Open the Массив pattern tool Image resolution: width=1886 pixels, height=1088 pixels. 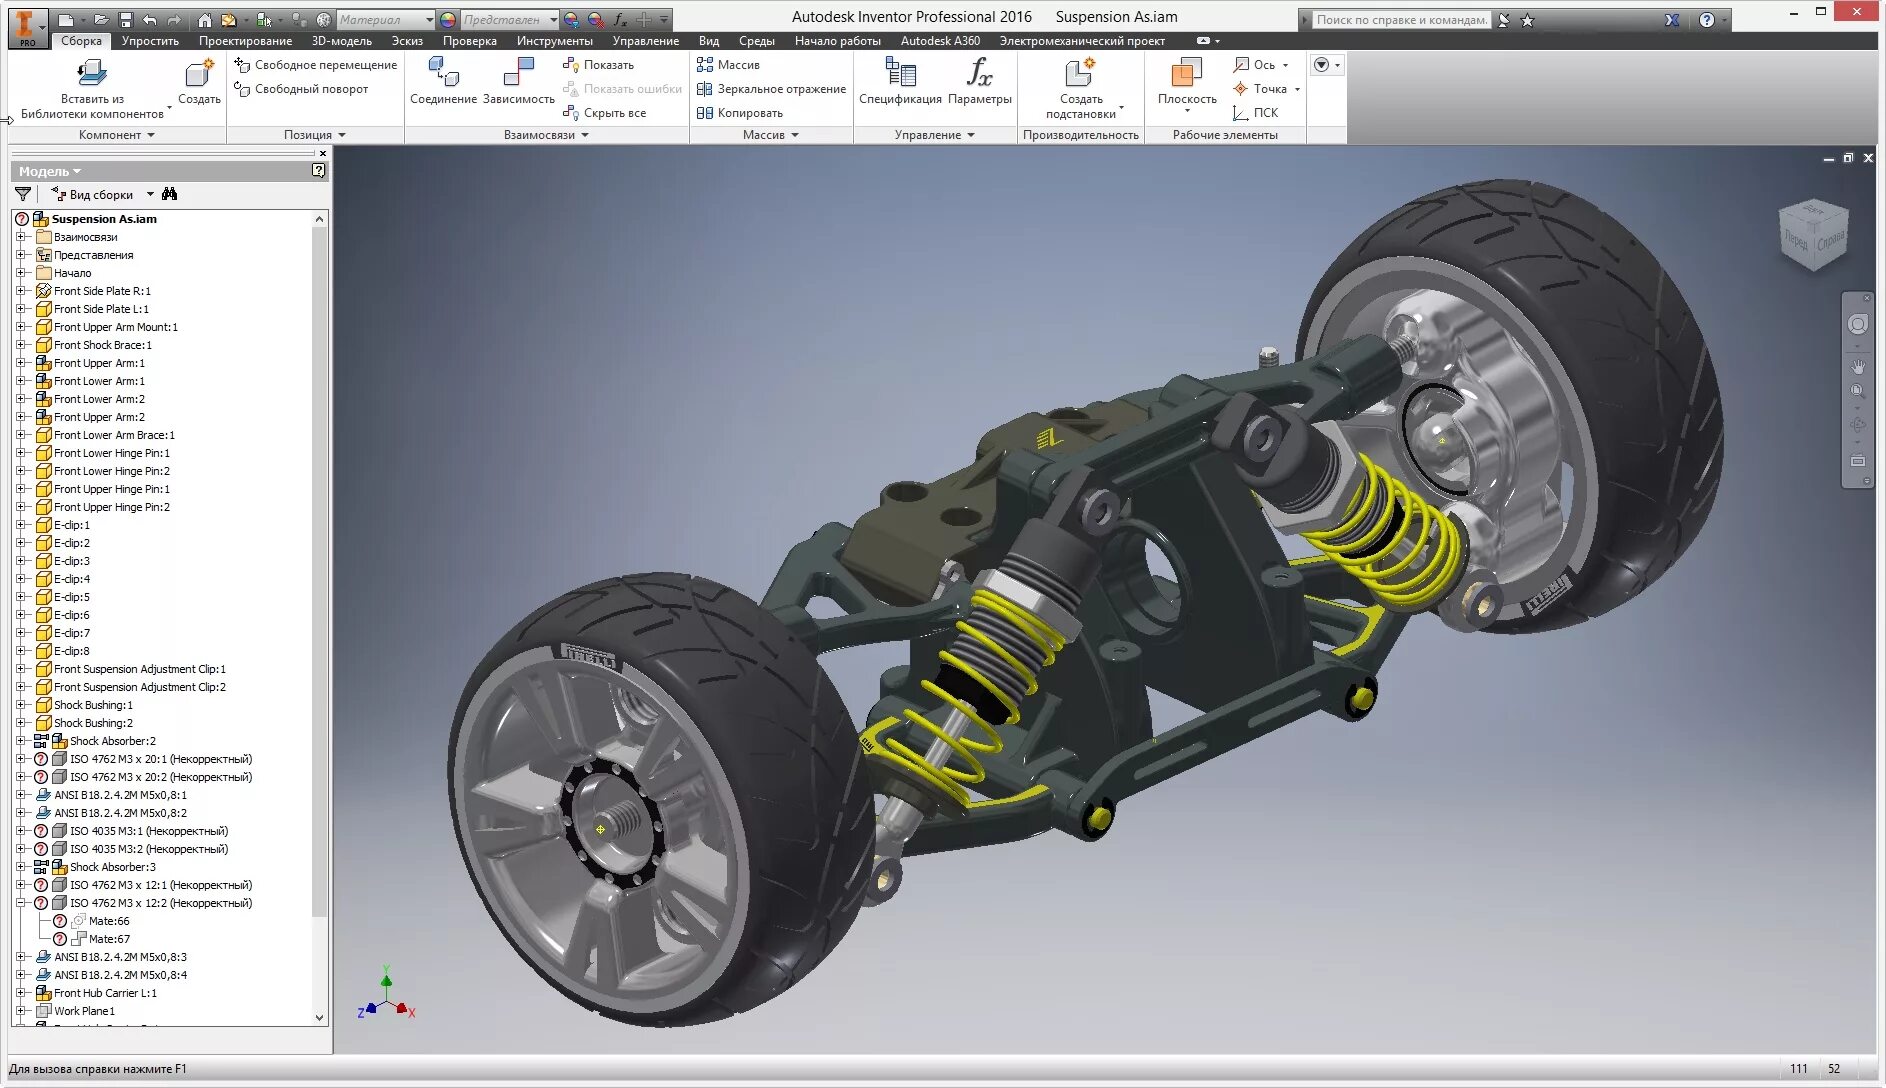728,65
